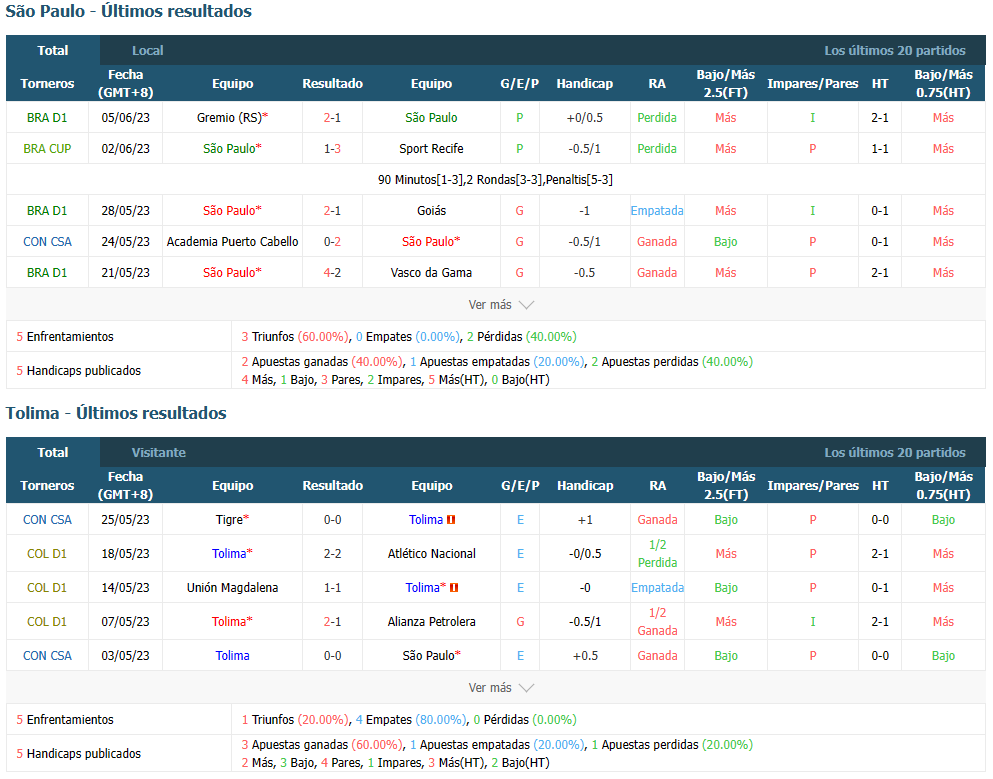
Task: Open the 4-2 result against Vasco da Gama
Action: tap(332, 273)
